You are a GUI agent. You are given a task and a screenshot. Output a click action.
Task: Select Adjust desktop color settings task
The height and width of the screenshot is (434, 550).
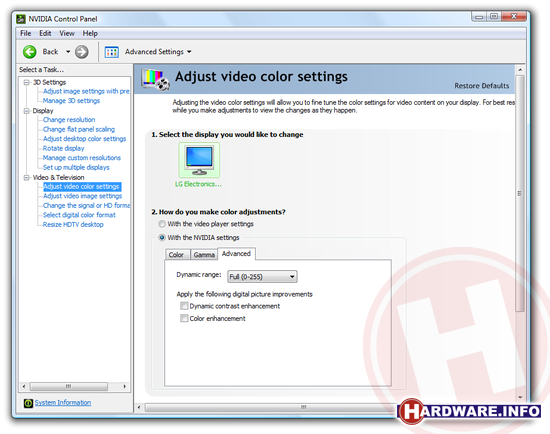(84, 139)
